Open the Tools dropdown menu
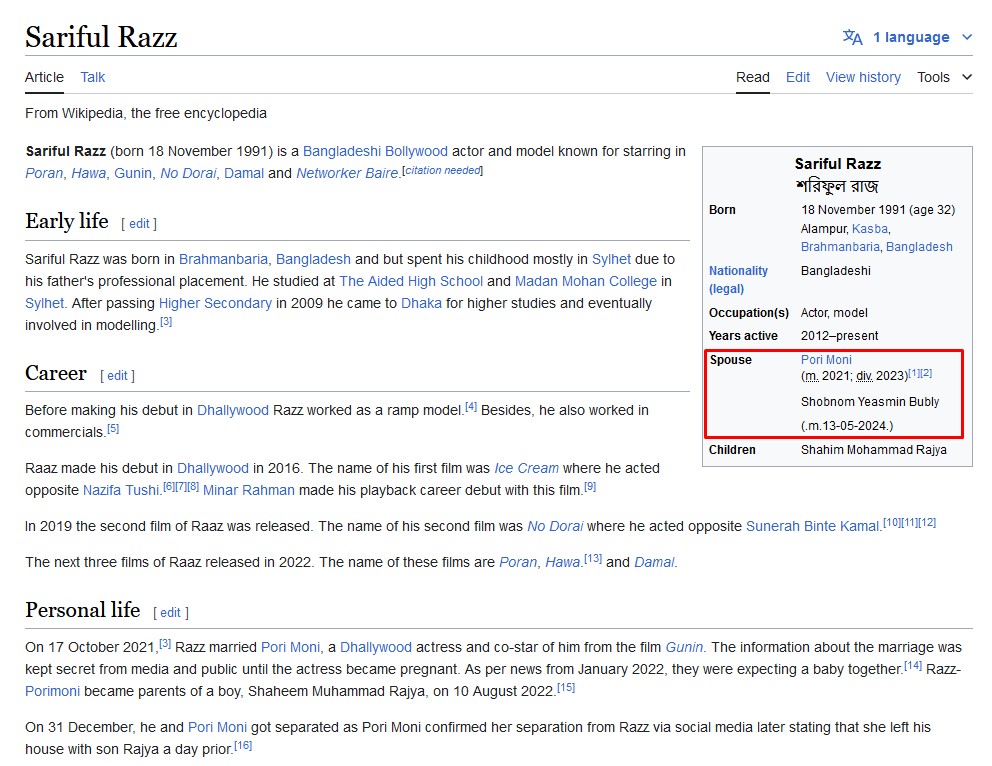 pos(944,77)
